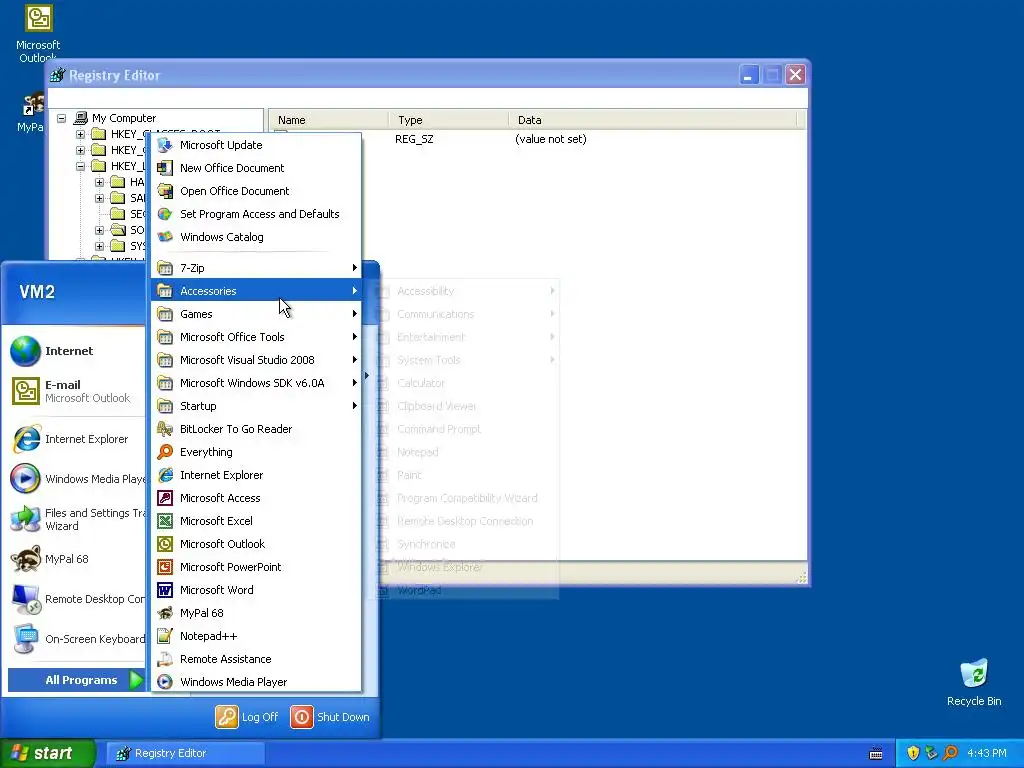Expand the Startup folder menu
The width and height of the screenshot is (1024, 768).
coord(257,406)
